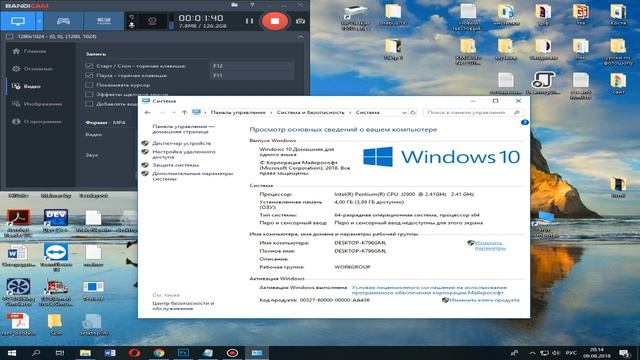640x360 pixels.
Task: Enable Эффекты щелчков мыши checkbox
Action: point(89,94)
